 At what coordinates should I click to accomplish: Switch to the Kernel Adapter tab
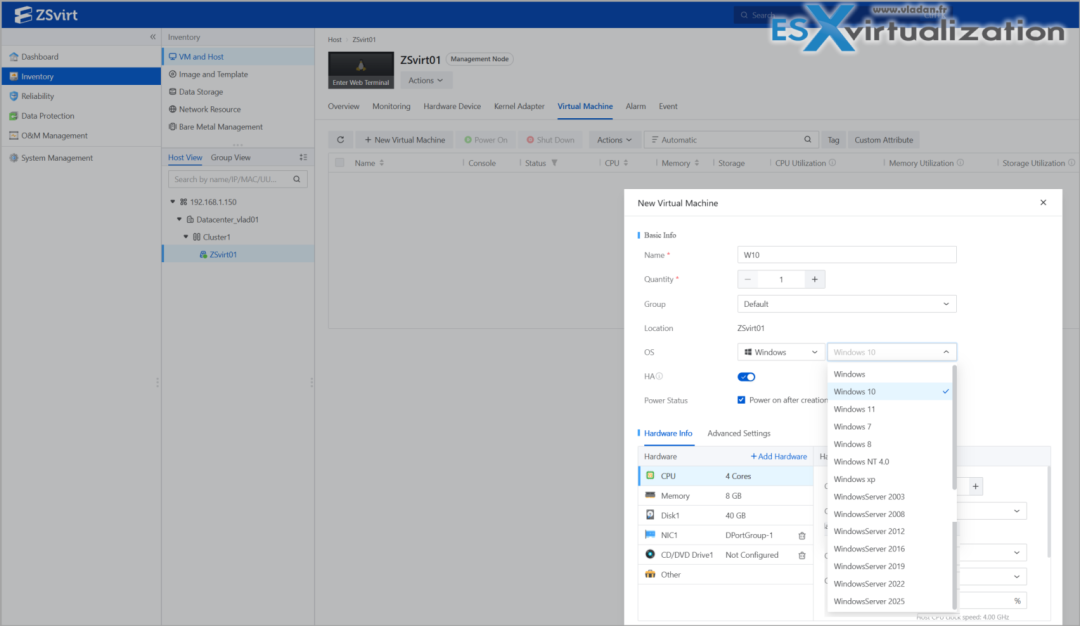(519, 106)
